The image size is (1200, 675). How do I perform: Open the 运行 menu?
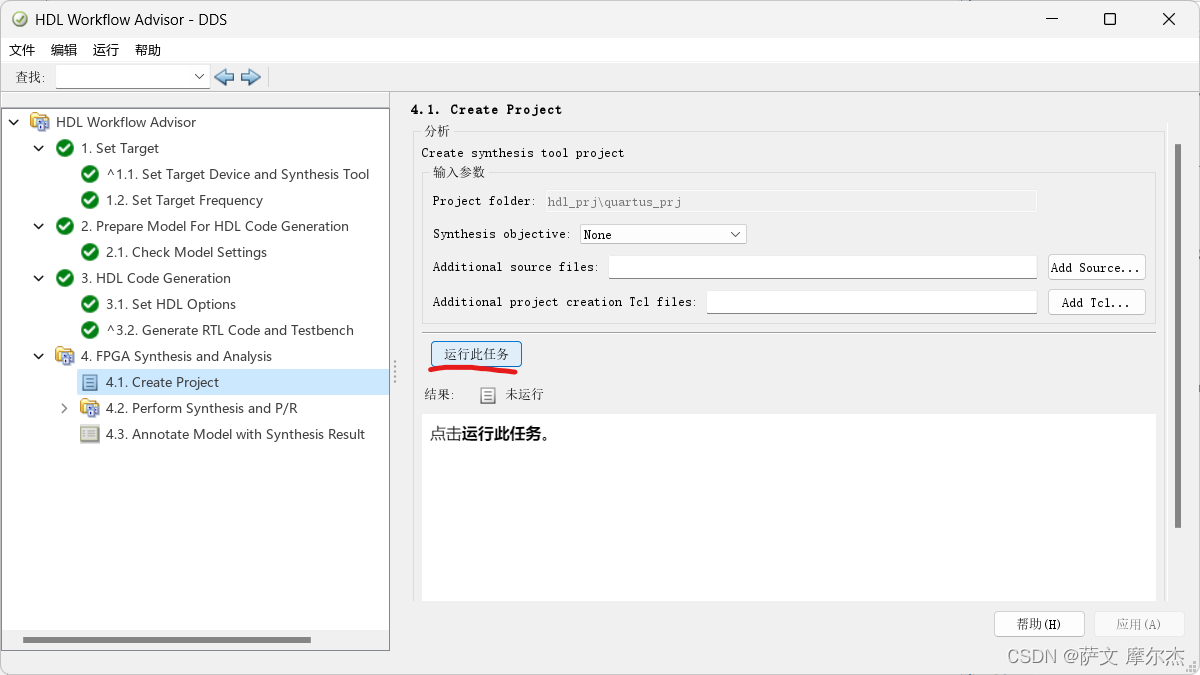tap(104, 49)
